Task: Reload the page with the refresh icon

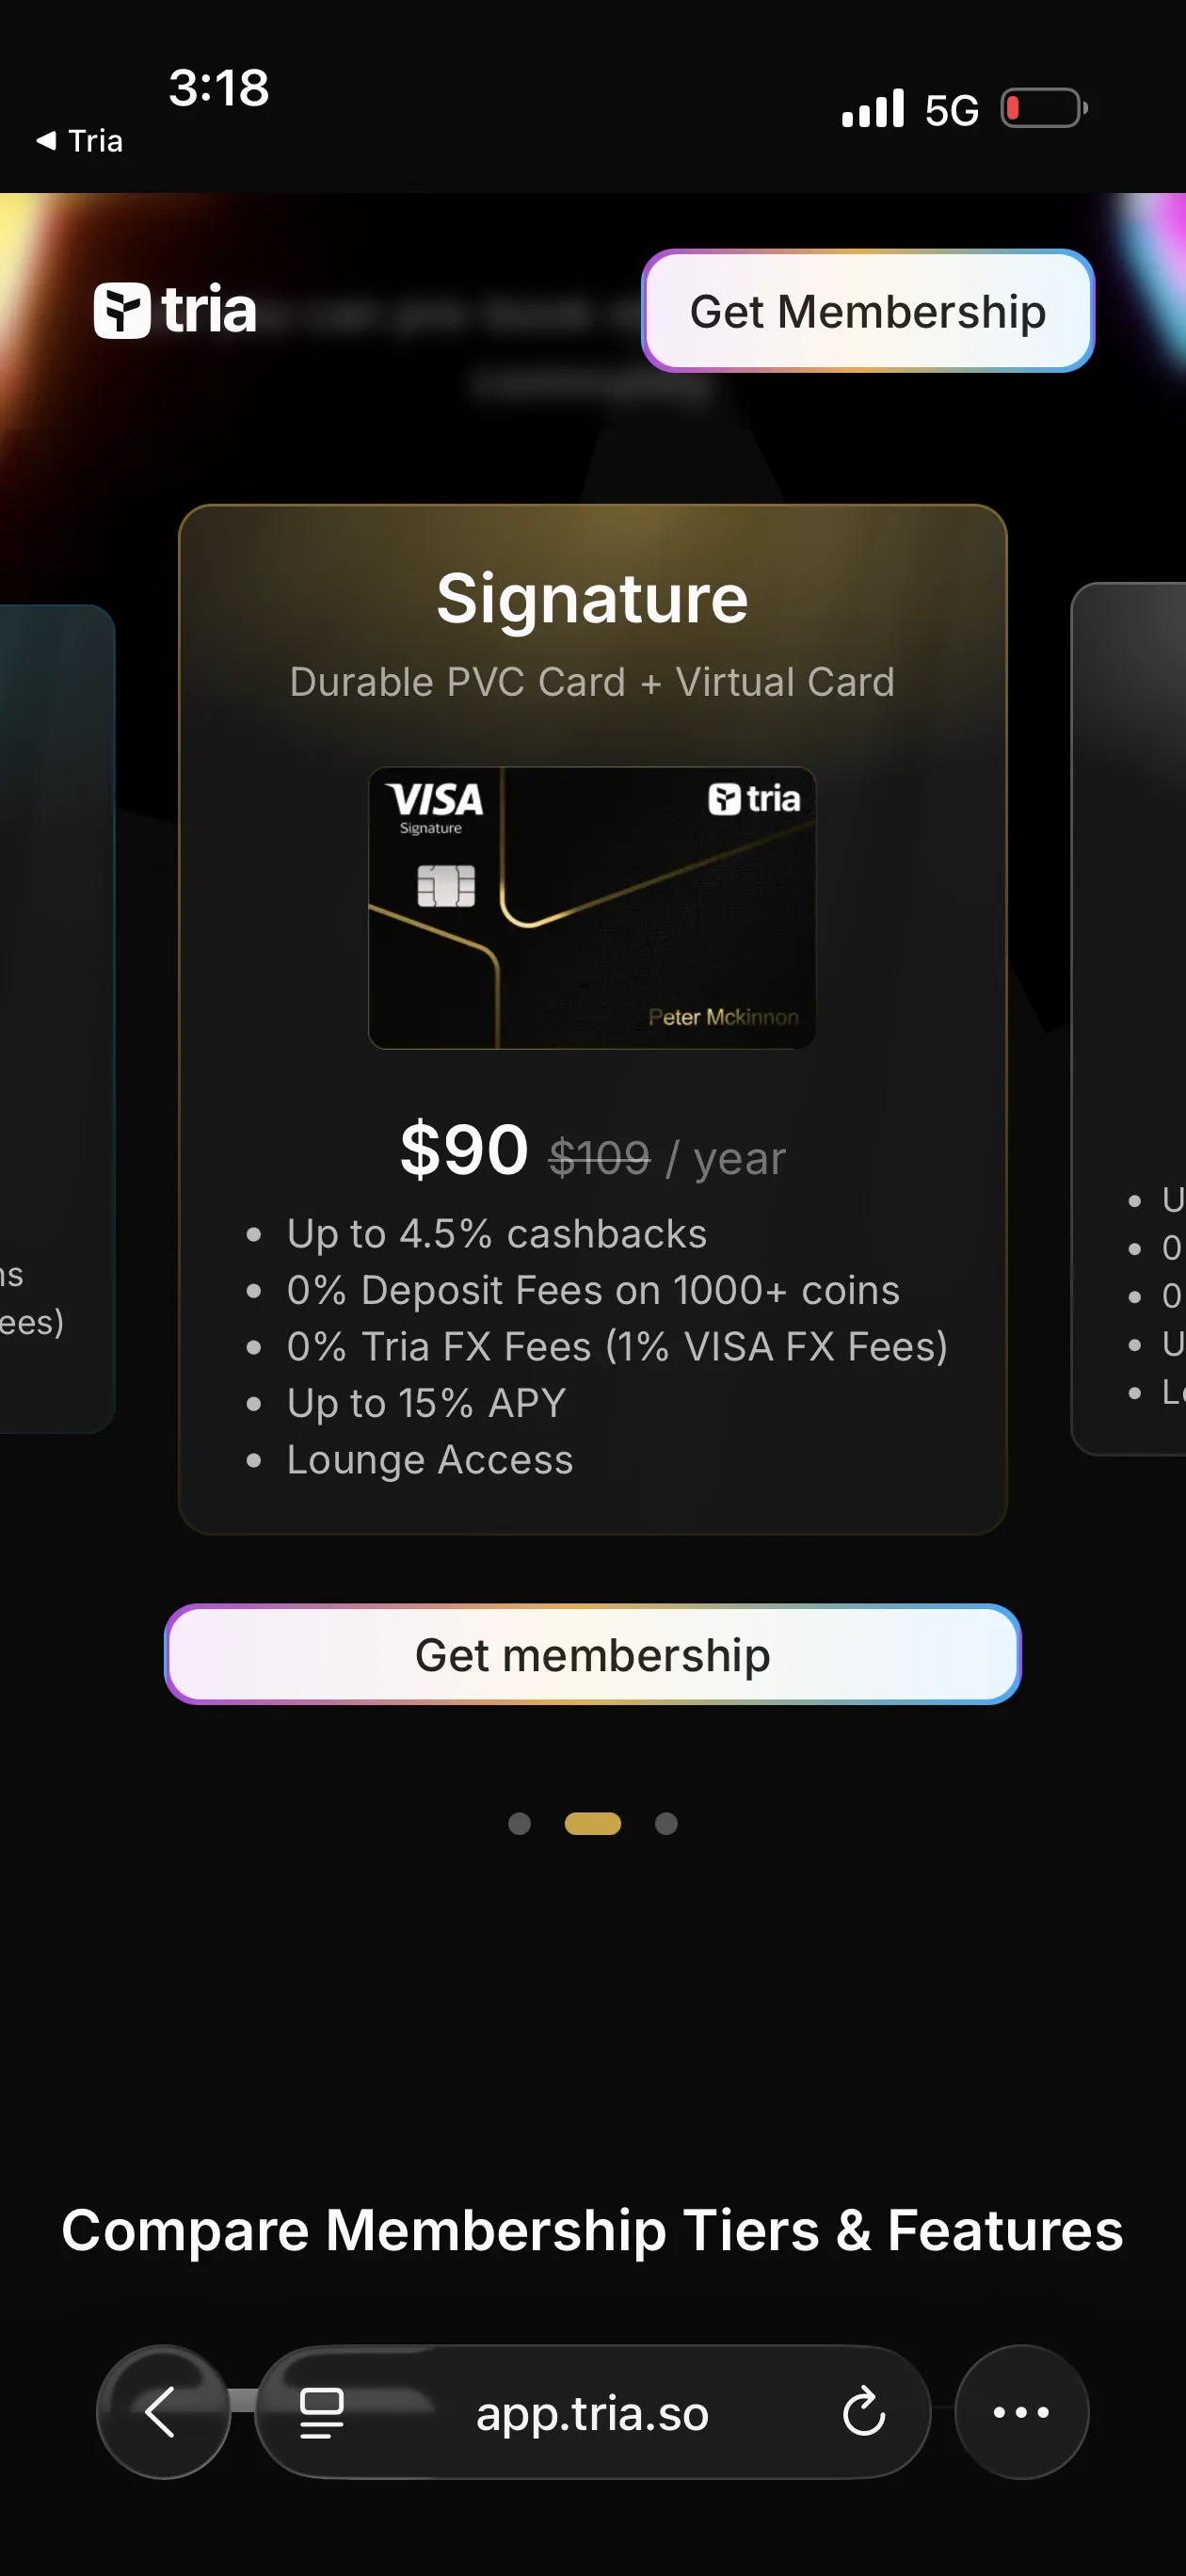Action: pyautogui.click(x=864, y=2412)
